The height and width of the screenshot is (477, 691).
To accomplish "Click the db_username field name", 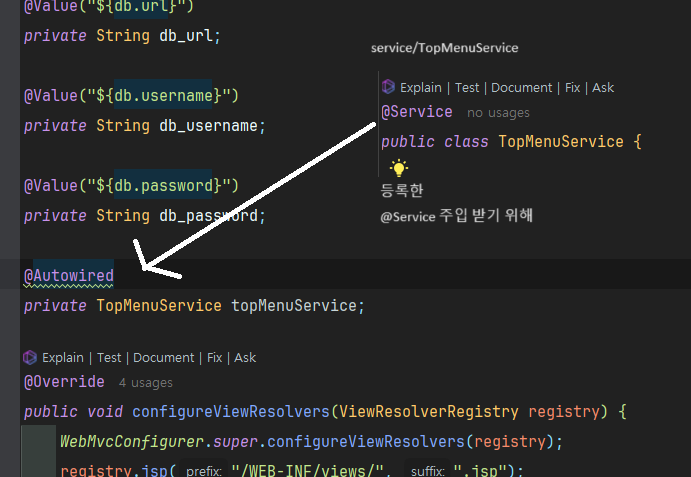I will coord(208,126).
